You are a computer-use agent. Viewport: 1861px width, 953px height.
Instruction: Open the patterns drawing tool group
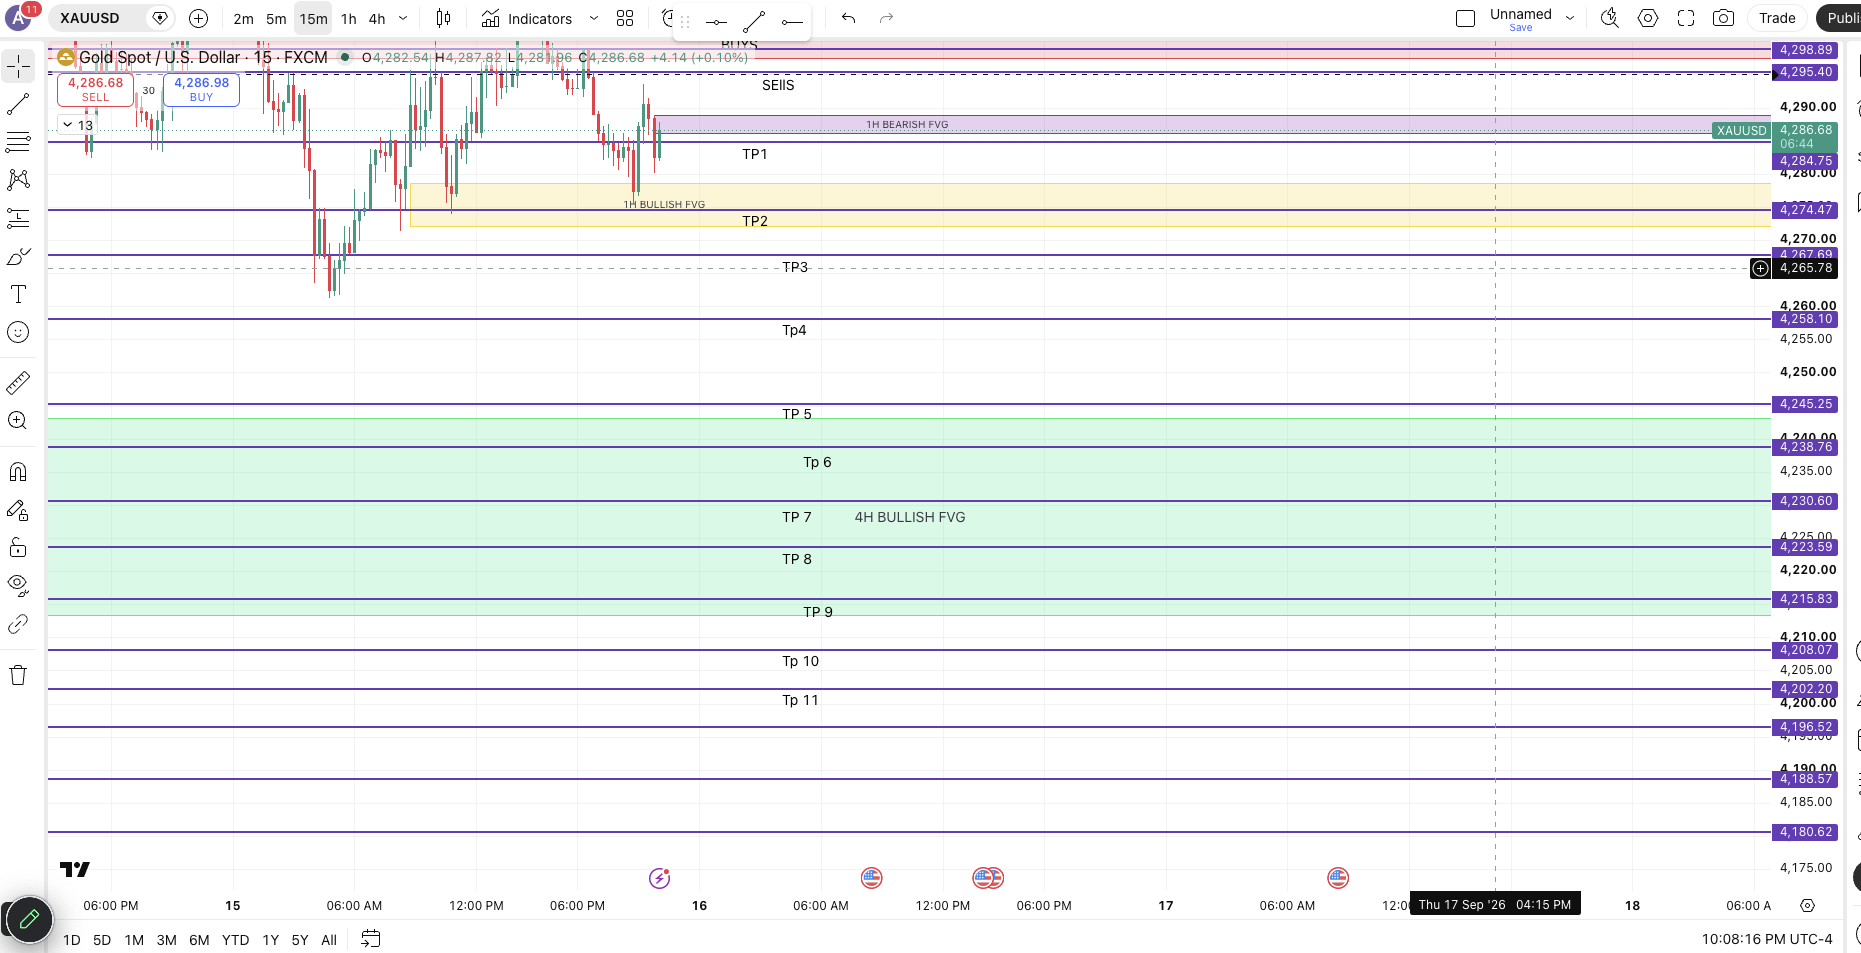click(18, 180)
